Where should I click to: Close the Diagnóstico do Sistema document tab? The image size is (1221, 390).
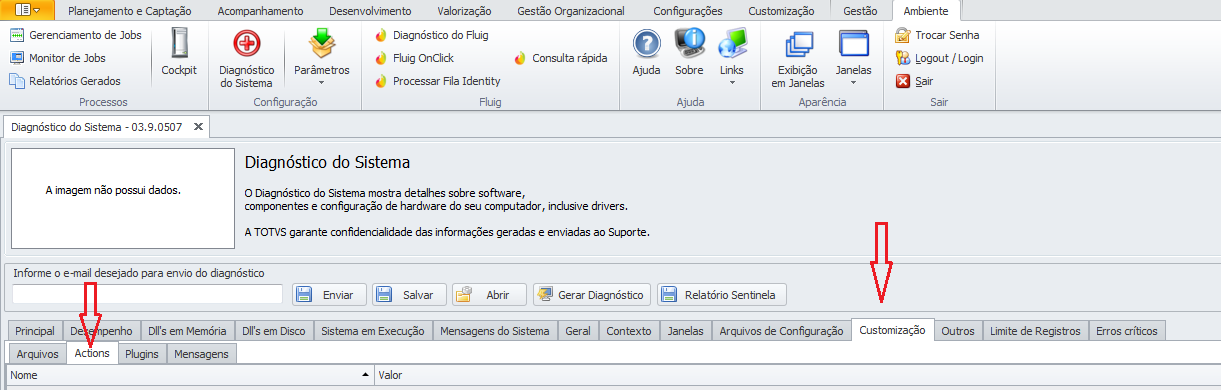point(198,127)
